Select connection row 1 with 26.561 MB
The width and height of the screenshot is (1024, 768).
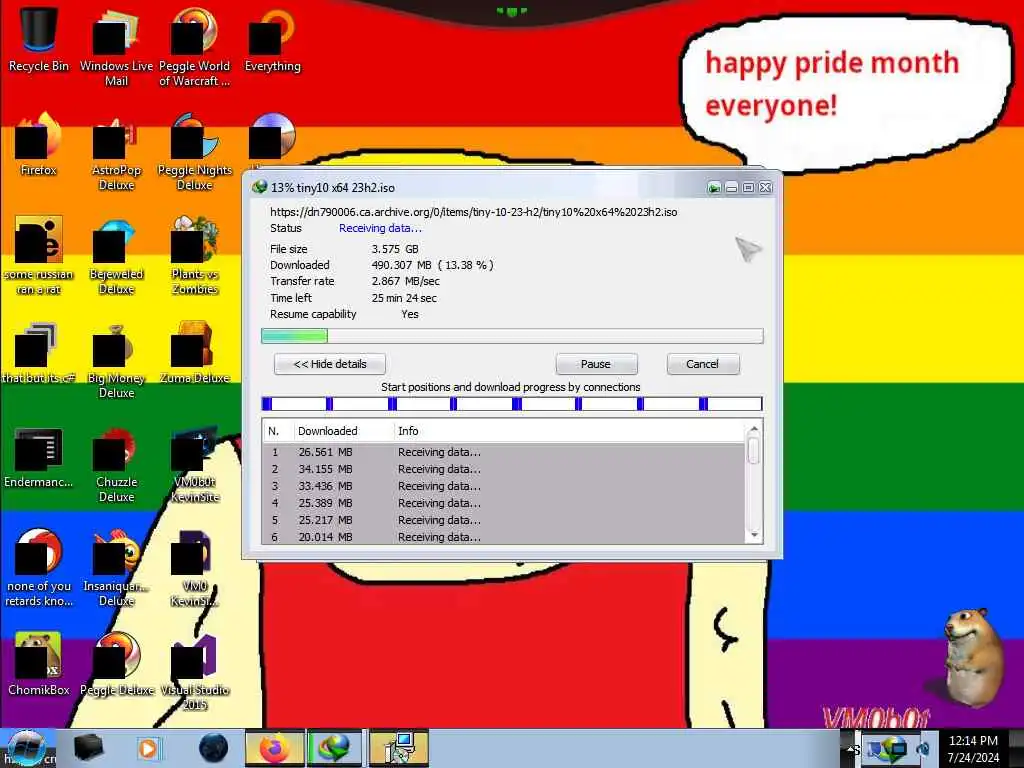point(504,452)
